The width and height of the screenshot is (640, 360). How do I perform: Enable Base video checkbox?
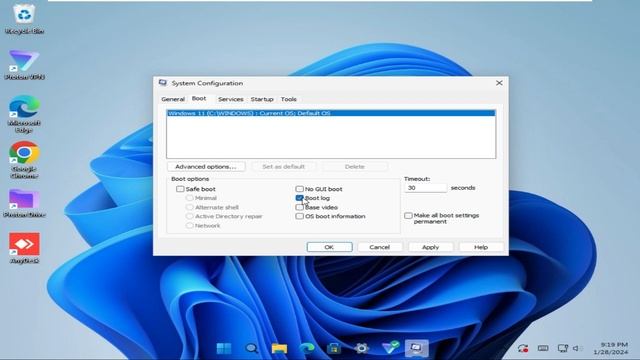[x=299, y=207]
